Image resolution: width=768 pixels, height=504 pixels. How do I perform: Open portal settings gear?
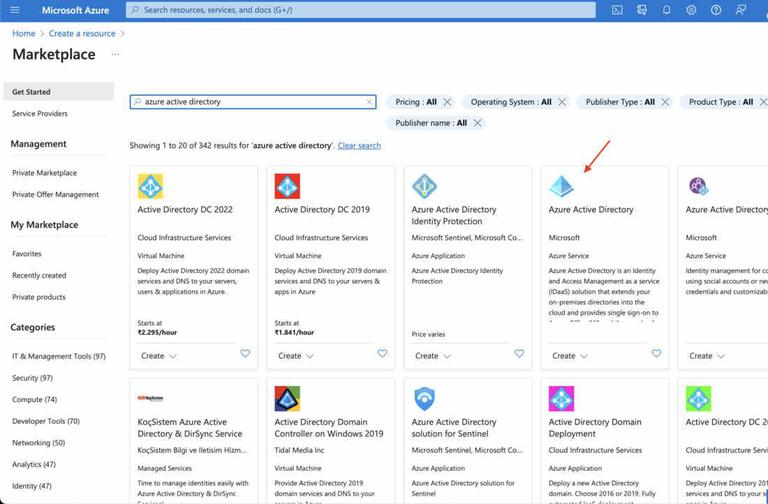tap(691, 10)
